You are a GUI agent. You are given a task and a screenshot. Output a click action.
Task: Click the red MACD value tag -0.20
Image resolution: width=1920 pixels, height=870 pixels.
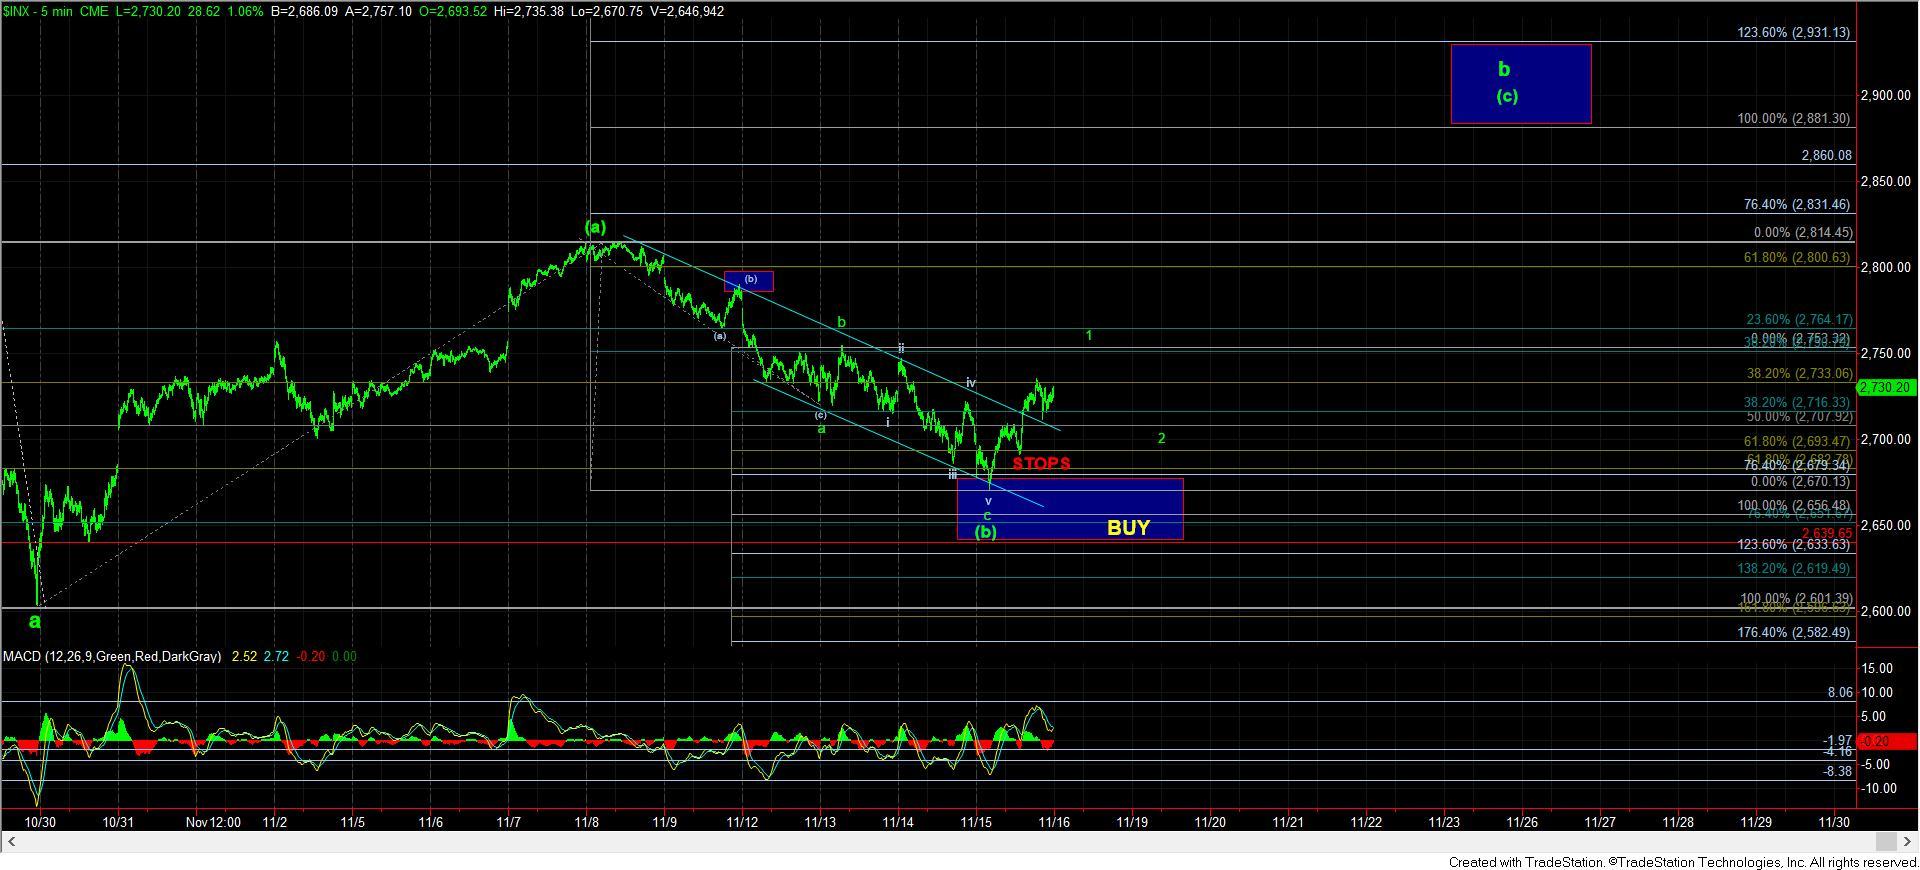(1887, 741)
